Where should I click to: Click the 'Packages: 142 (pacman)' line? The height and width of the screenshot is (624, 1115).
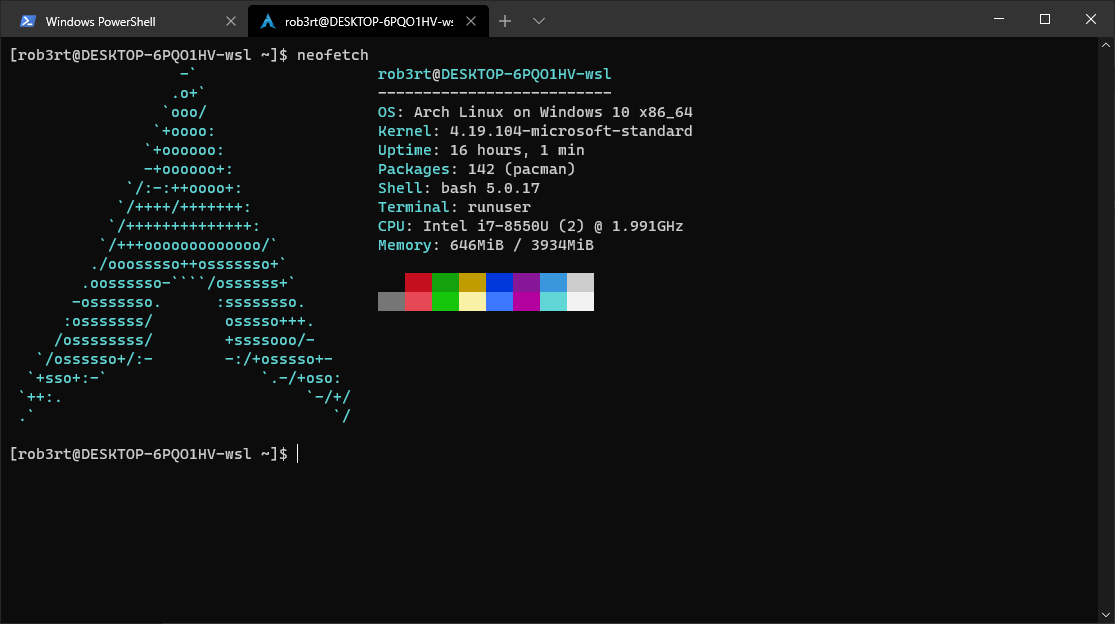476,169
